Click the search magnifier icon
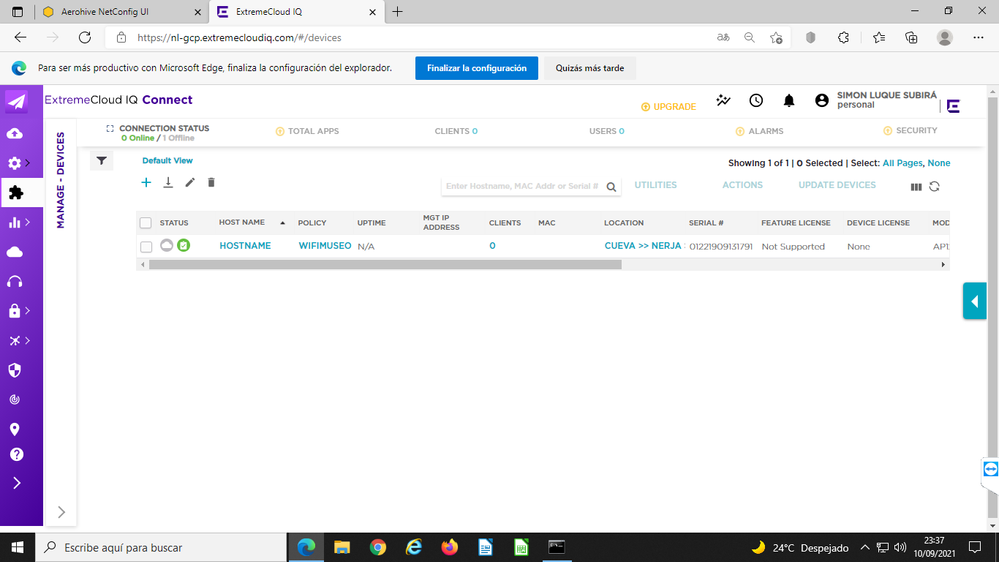This screenshot has width=999, height=562. click(611, 187)
